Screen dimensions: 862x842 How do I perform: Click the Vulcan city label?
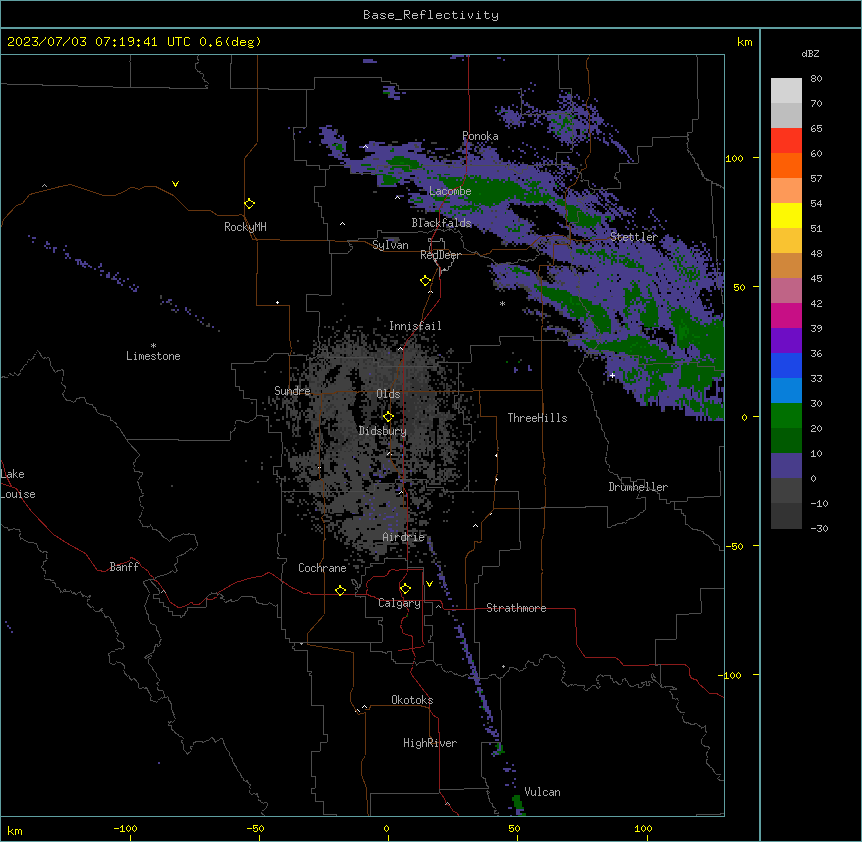pos(542,792)
